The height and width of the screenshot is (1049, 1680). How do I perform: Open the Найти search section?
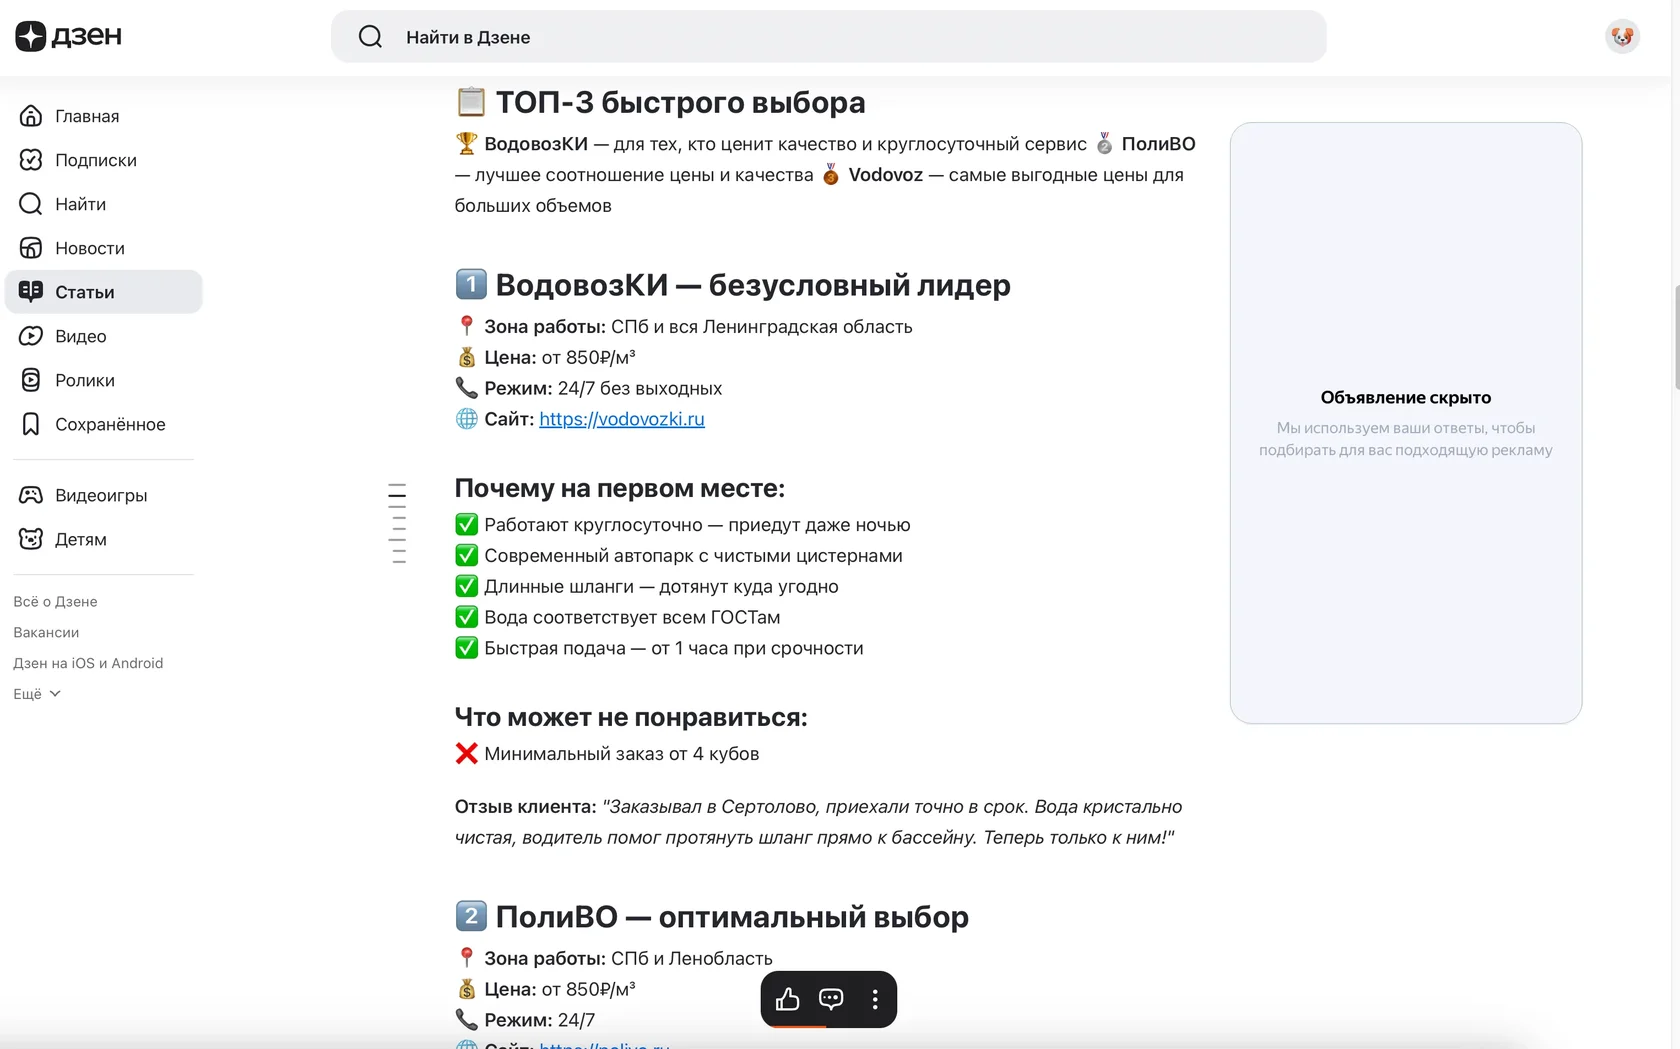[80, 204]
